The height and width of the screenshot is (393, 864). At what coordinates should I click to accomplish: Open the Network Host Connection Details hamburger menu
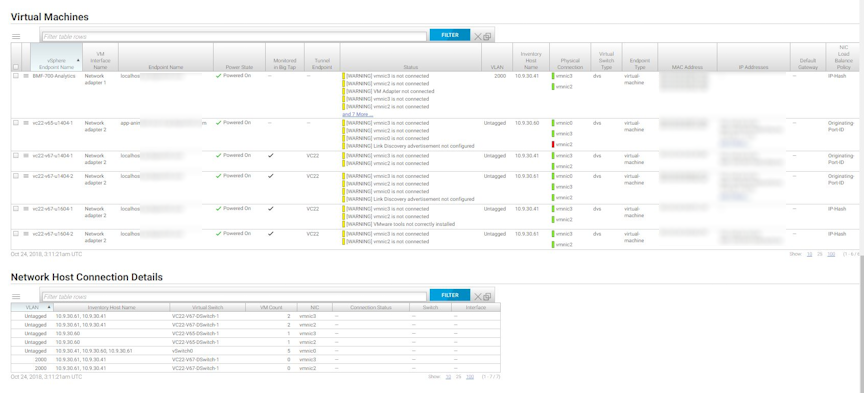pos(16,297)
